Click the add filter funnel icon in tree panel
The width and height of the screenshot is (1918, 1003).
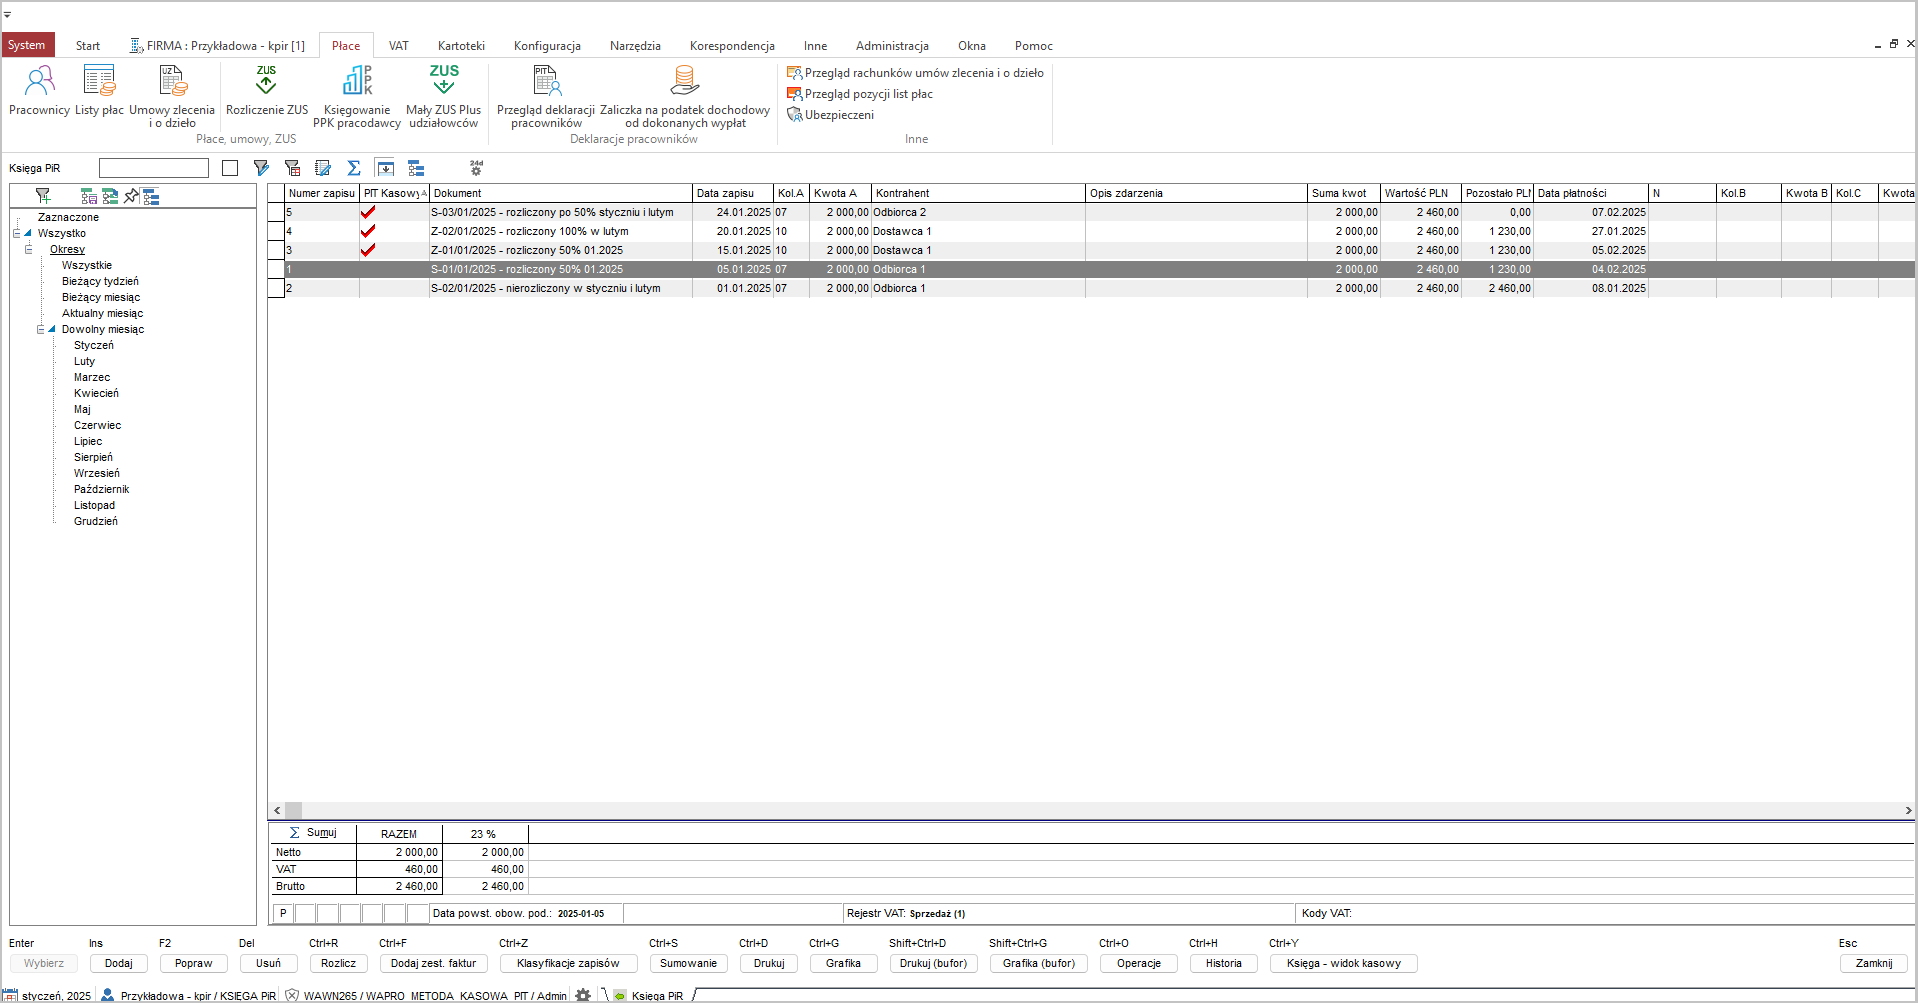point(43,196)
